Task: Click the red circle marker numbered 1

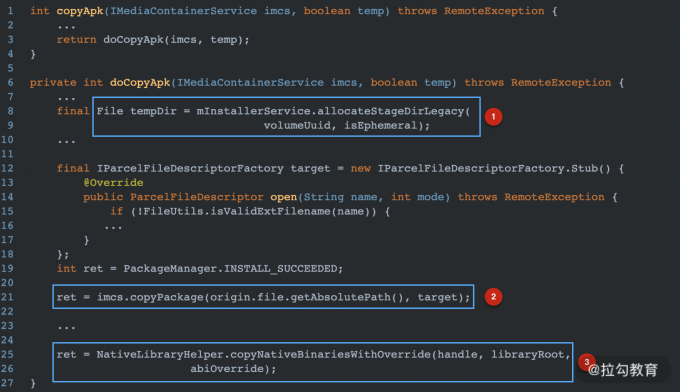Action: pyautogui.click(x=494, y=117)
